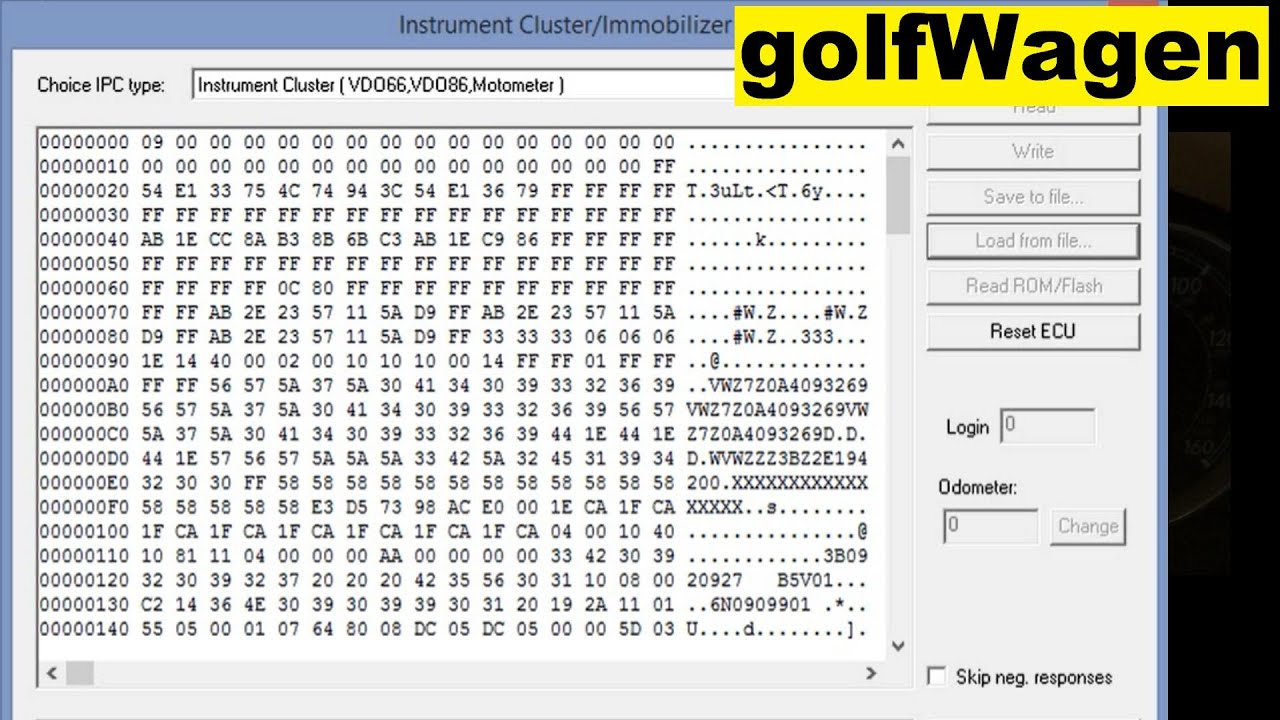Click the hex view scroll down arrow
Viewport: 1280px width, 720px height.
898,646
